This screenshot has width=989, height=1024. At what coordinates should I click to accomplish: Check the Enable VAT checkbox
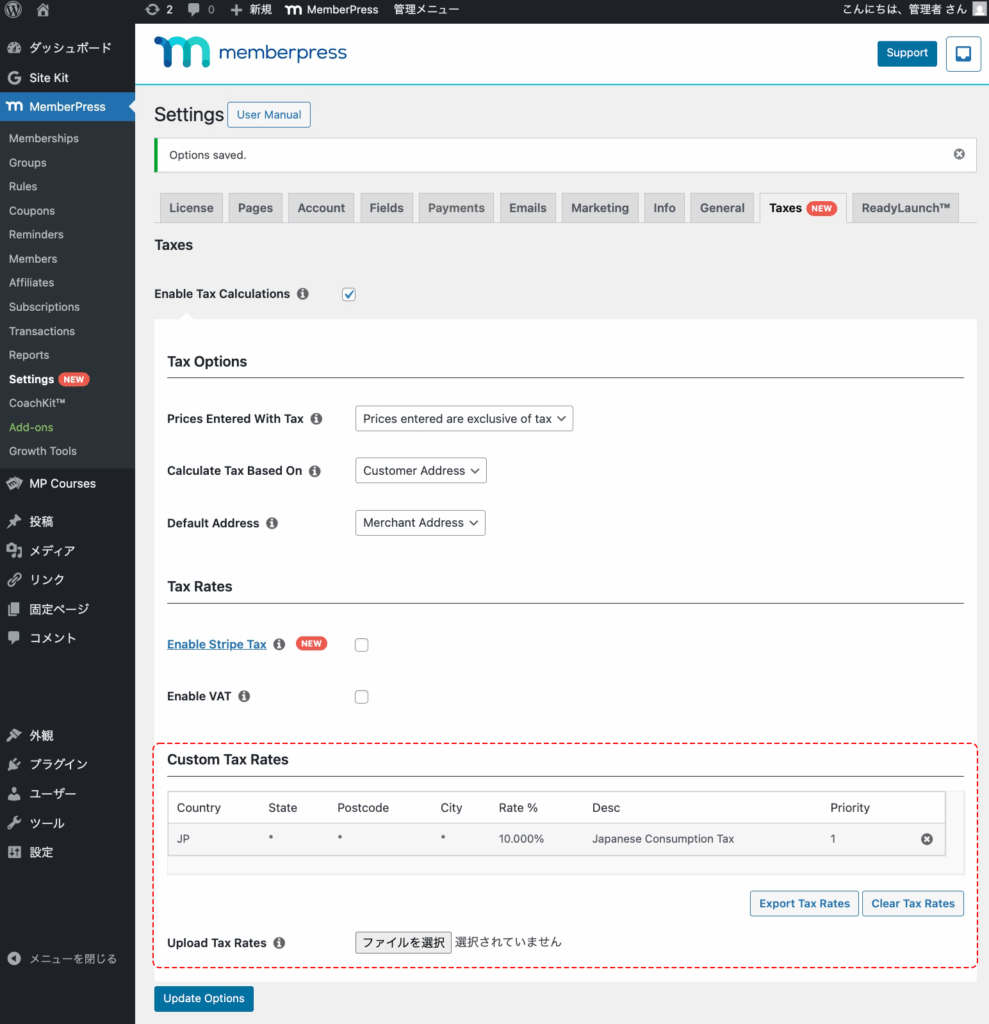[361, 697]
